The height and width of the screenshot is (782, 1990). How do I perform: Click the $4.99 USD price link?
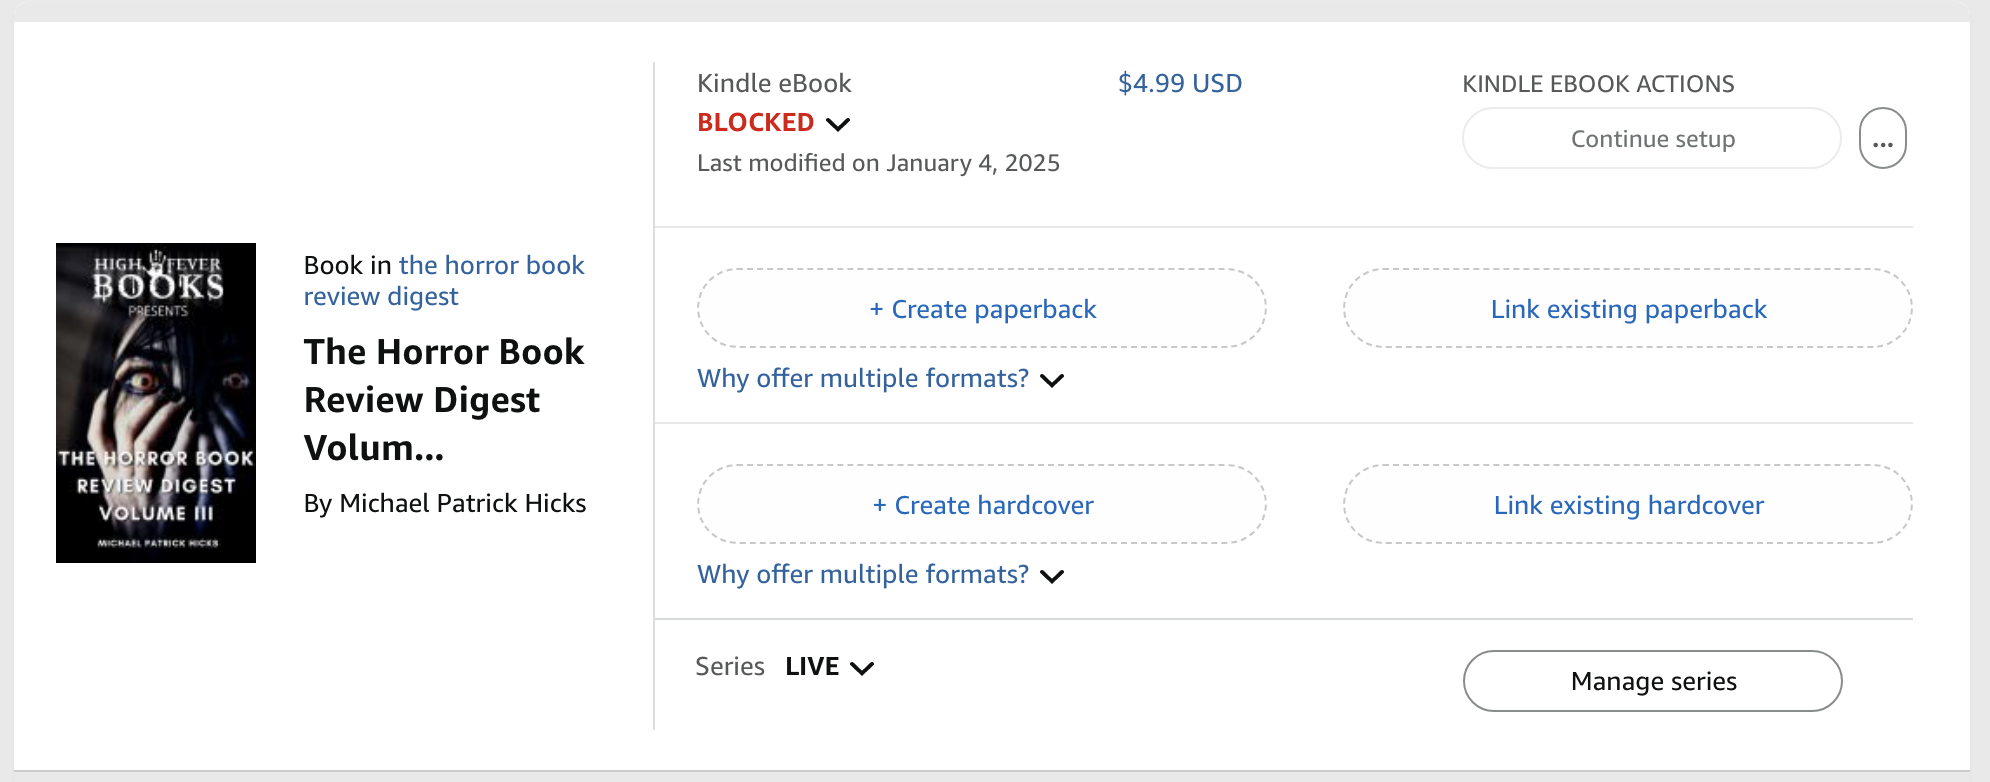tap(1179, 83)
